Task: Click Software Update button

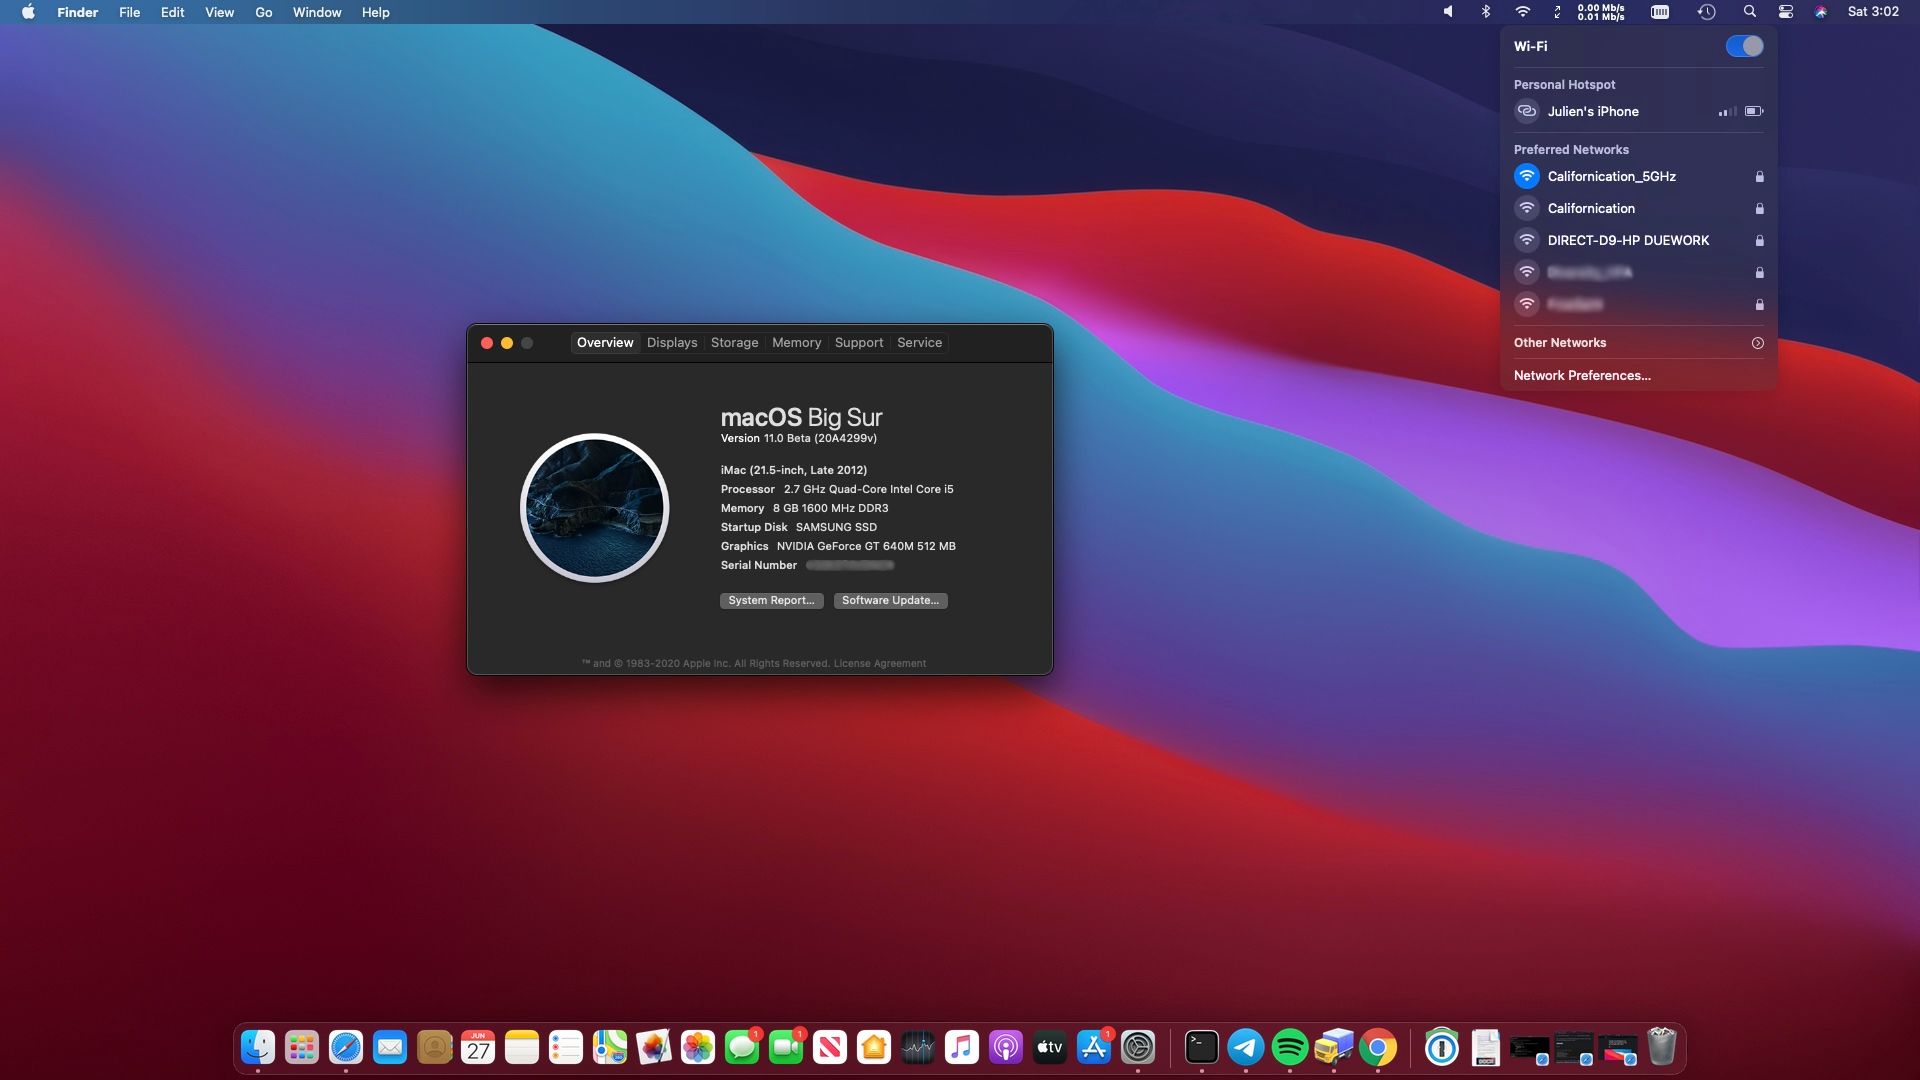Action: tap(890, 600)
